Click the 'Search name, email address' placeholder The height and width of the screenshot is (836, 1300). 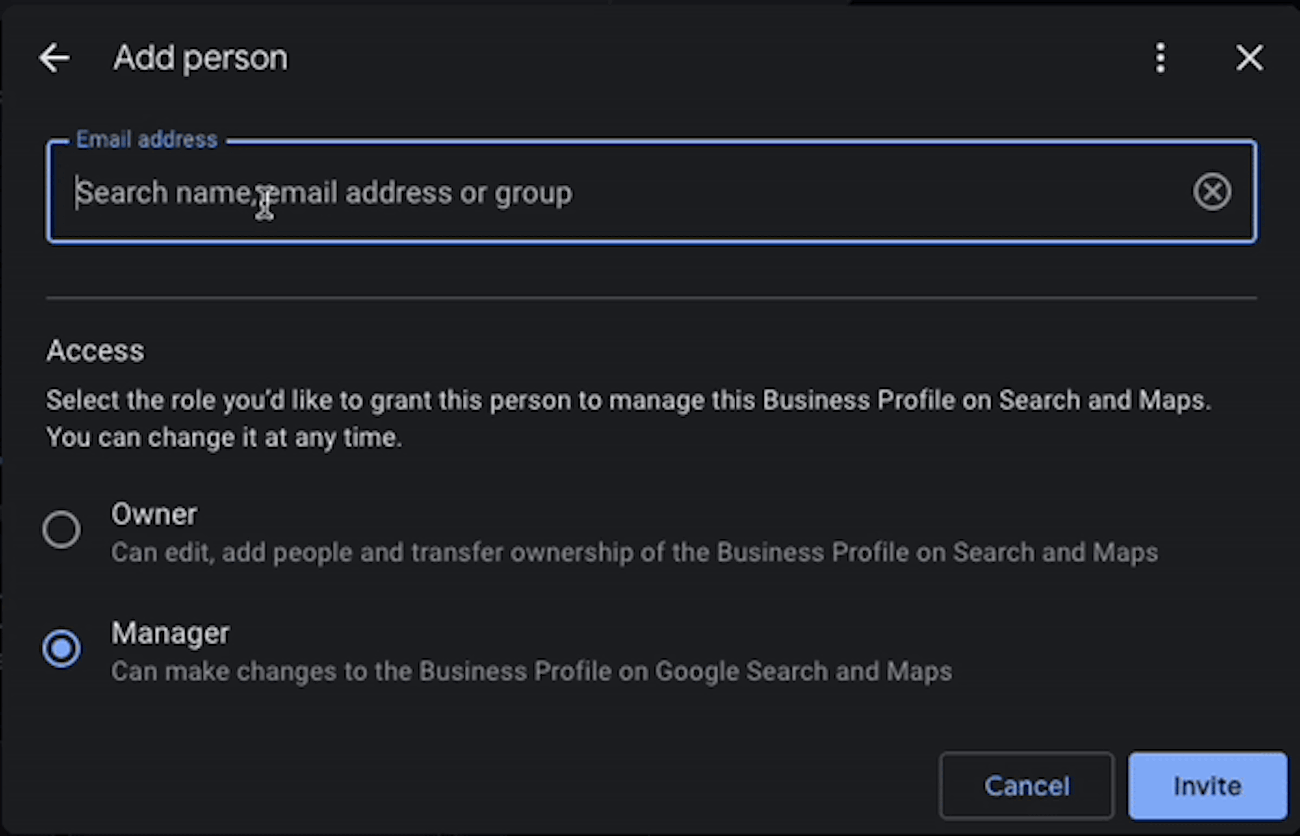[x=324, y=192]
